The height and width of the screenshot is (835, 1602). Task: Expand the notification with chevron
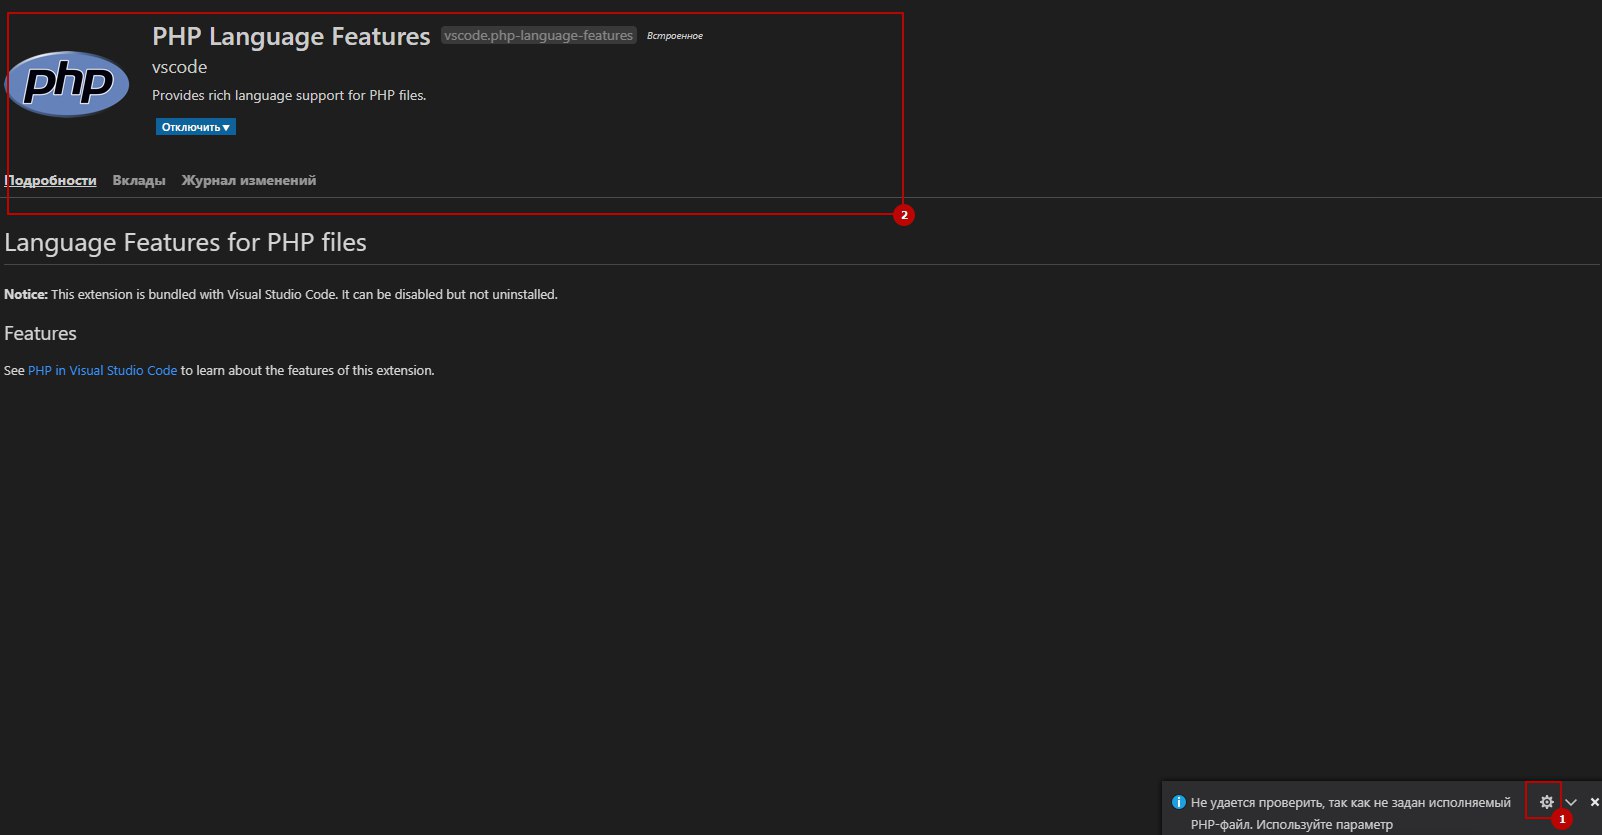pyautogui.click(x=1571, y=802)
